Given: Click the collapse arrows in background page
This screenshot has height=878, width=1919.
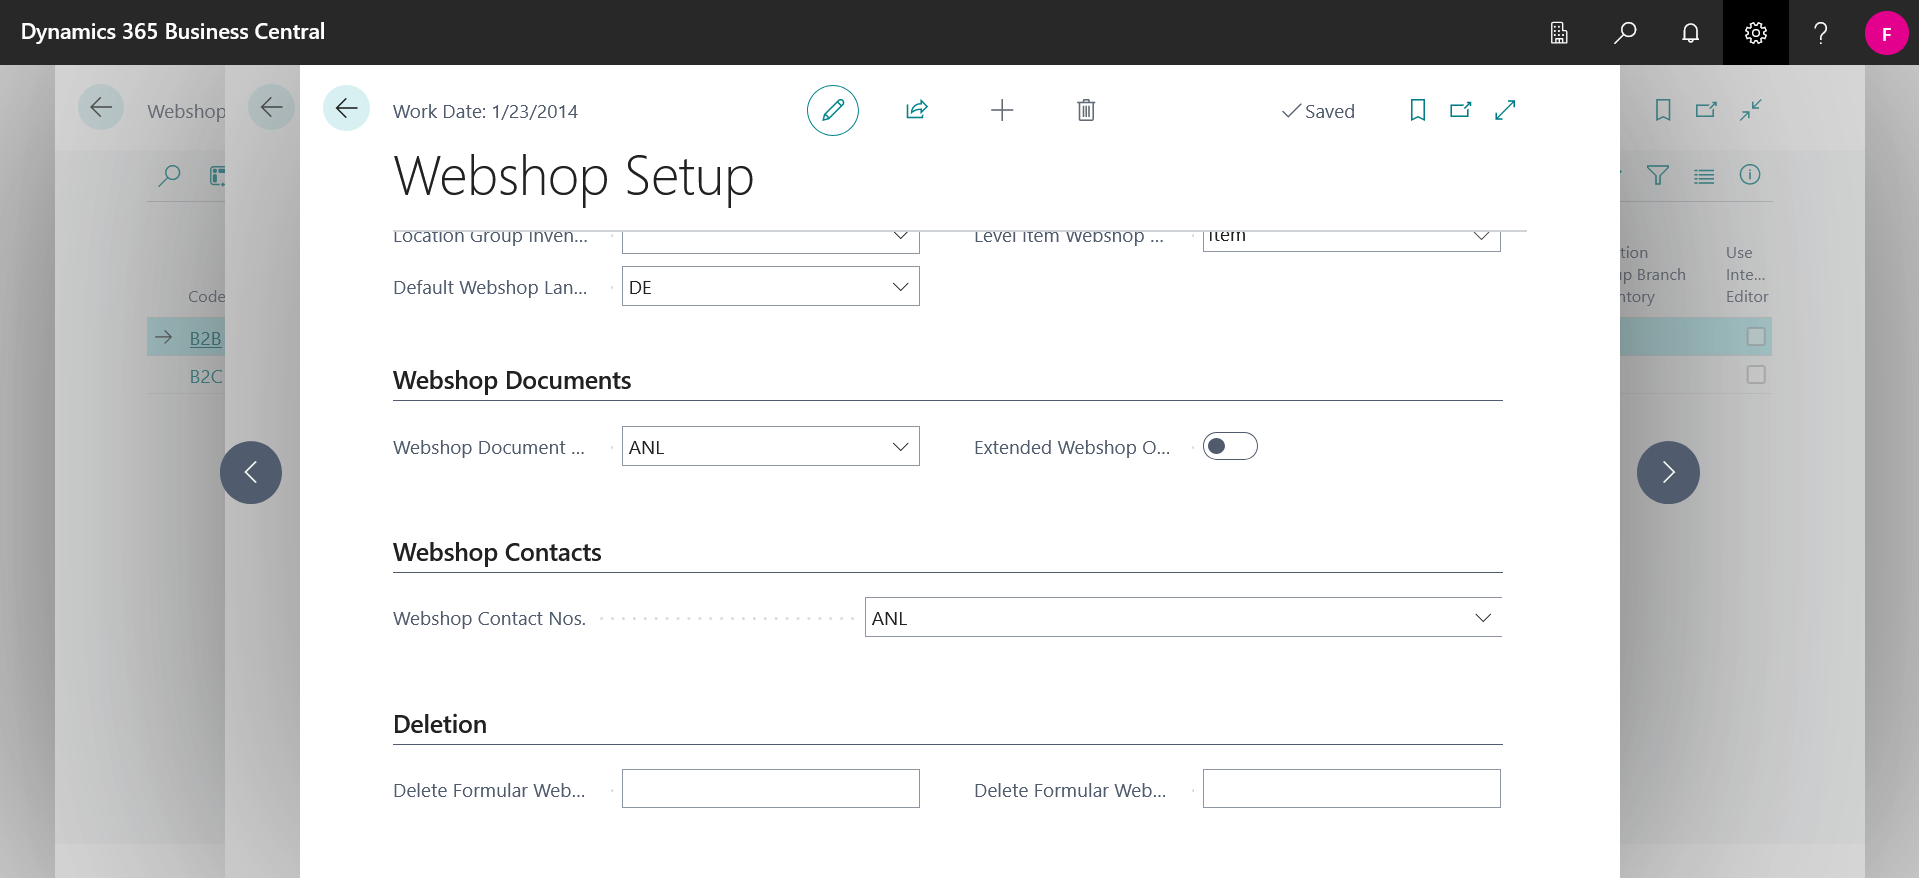Looking at the screenshot, I should pos(1750,110).
